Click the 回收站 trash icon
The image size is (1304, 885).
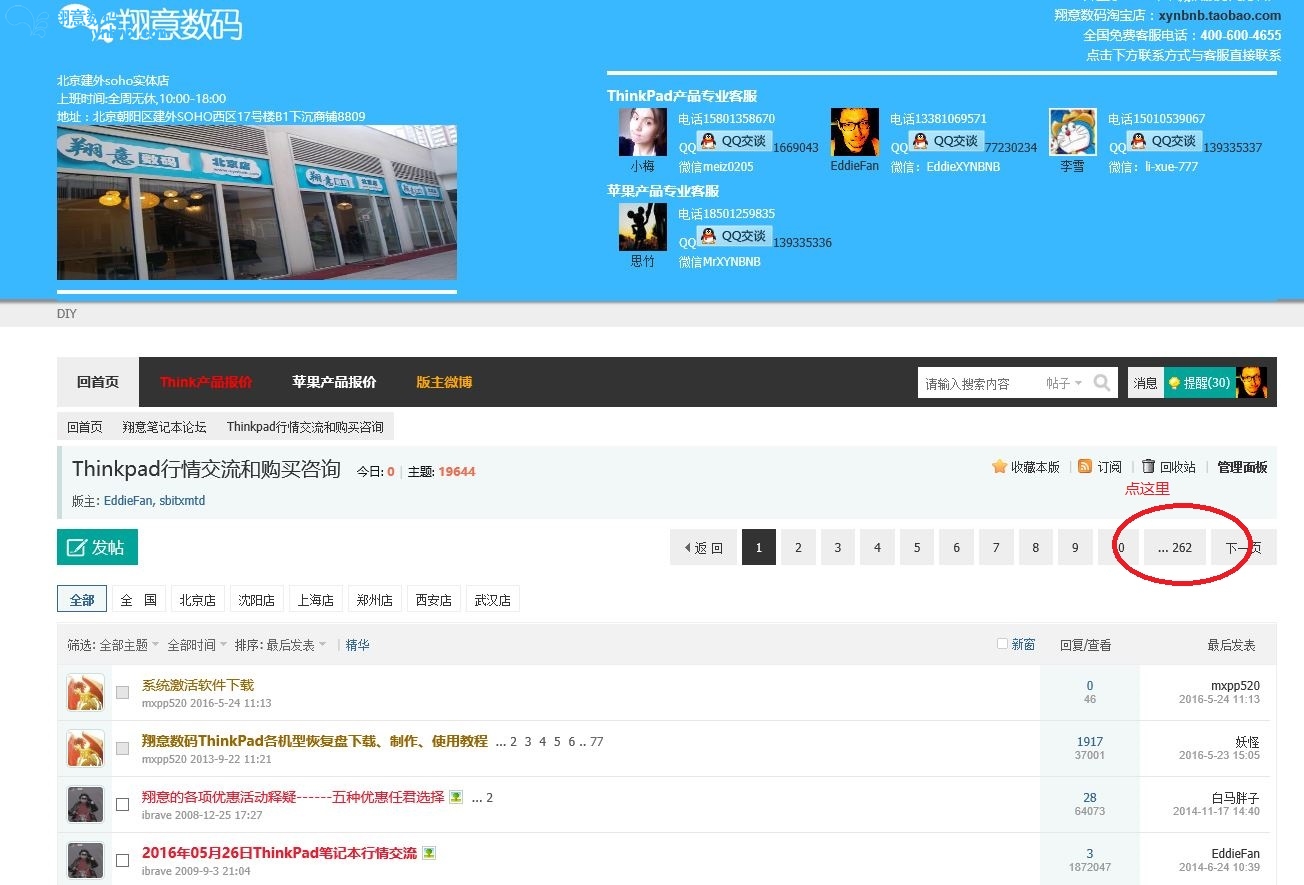pos(1148,466)
